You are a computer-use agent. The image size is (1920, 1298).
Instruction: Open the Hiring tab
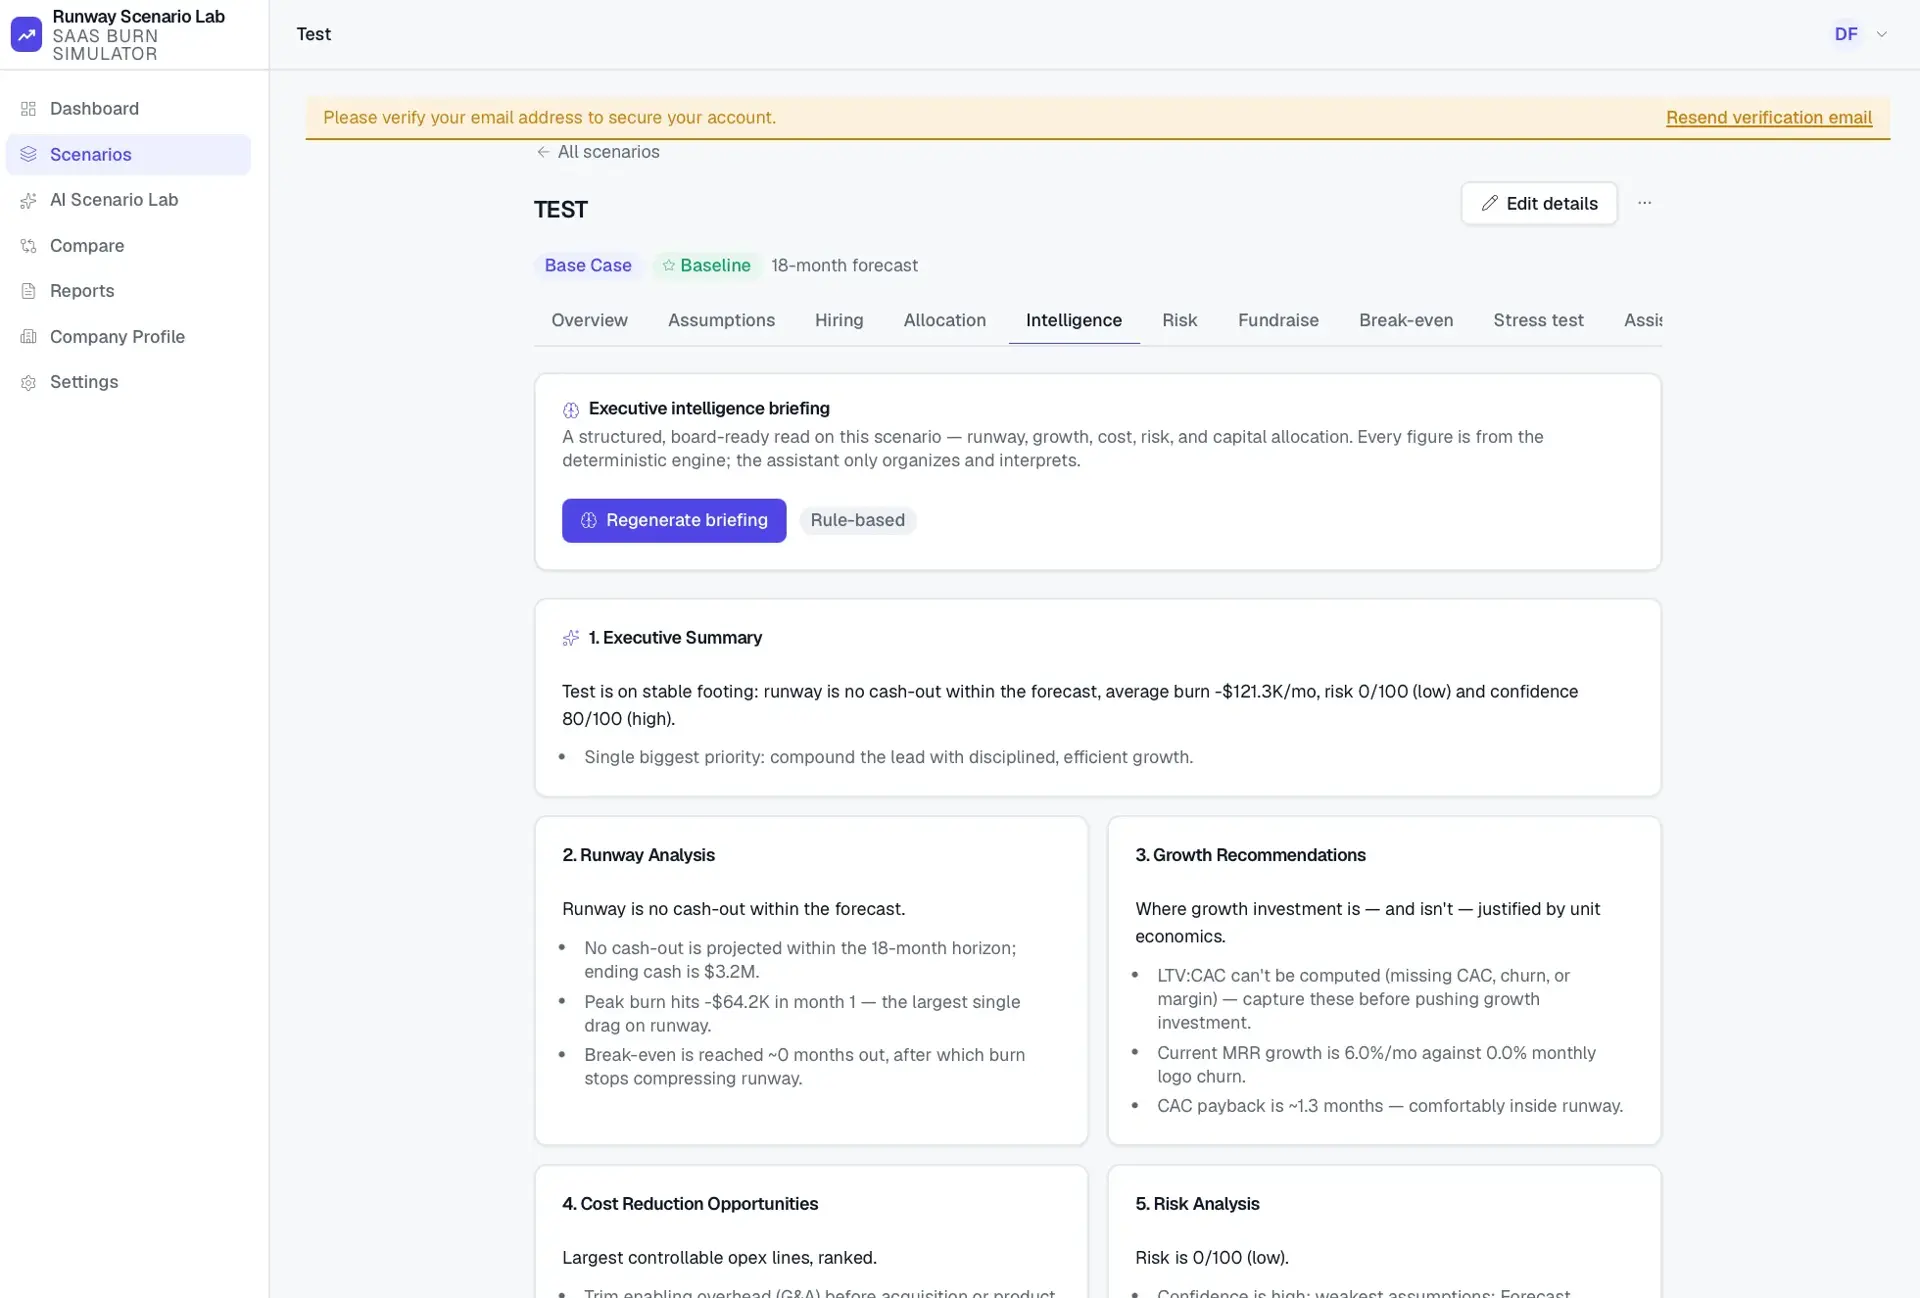pyautogui.click(x=838, y=320)
